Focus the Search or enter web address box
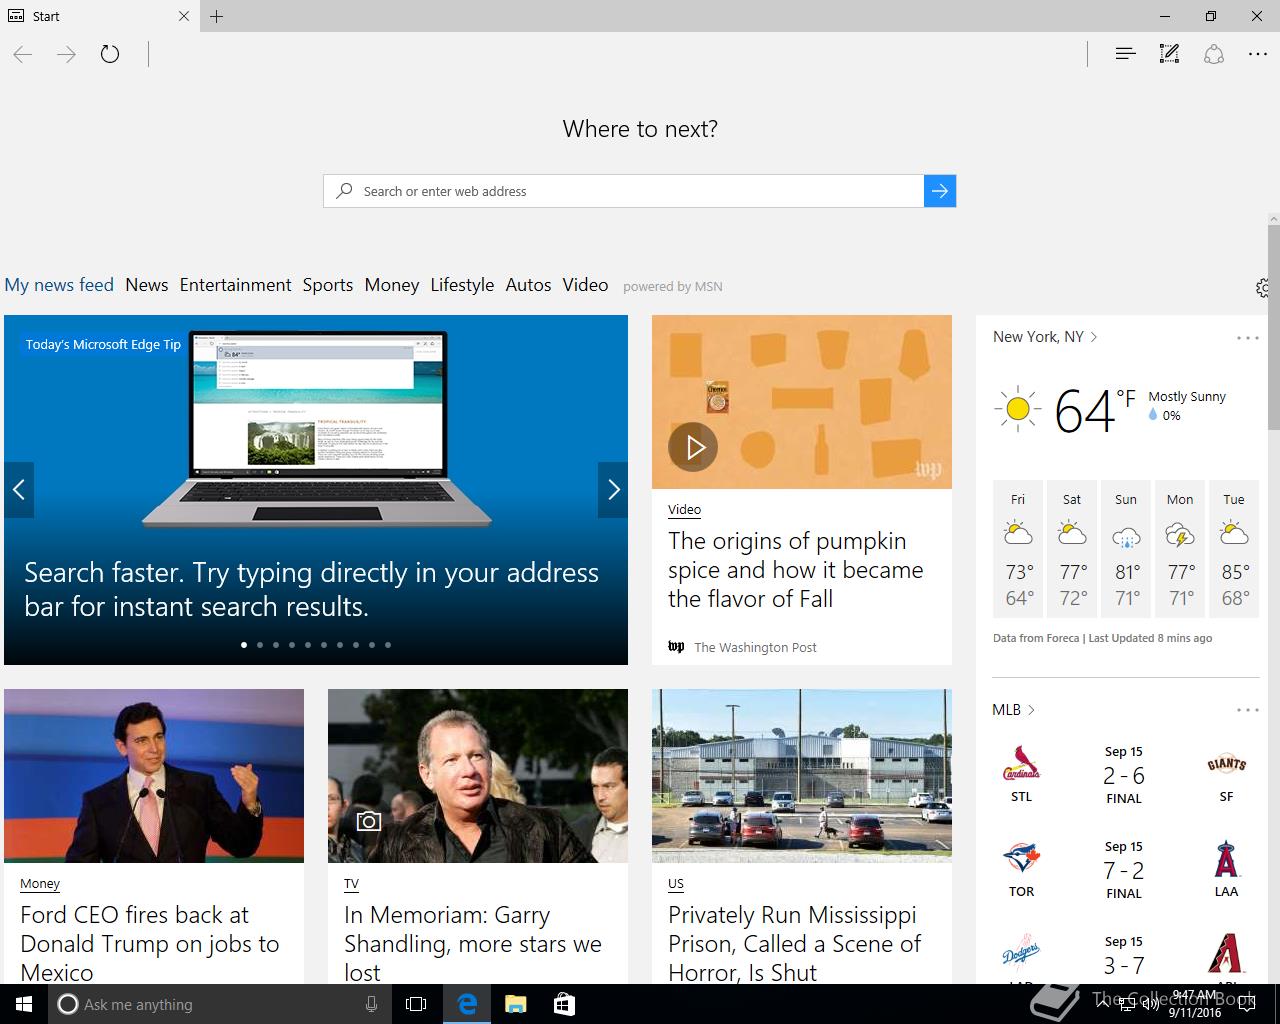 624,191
